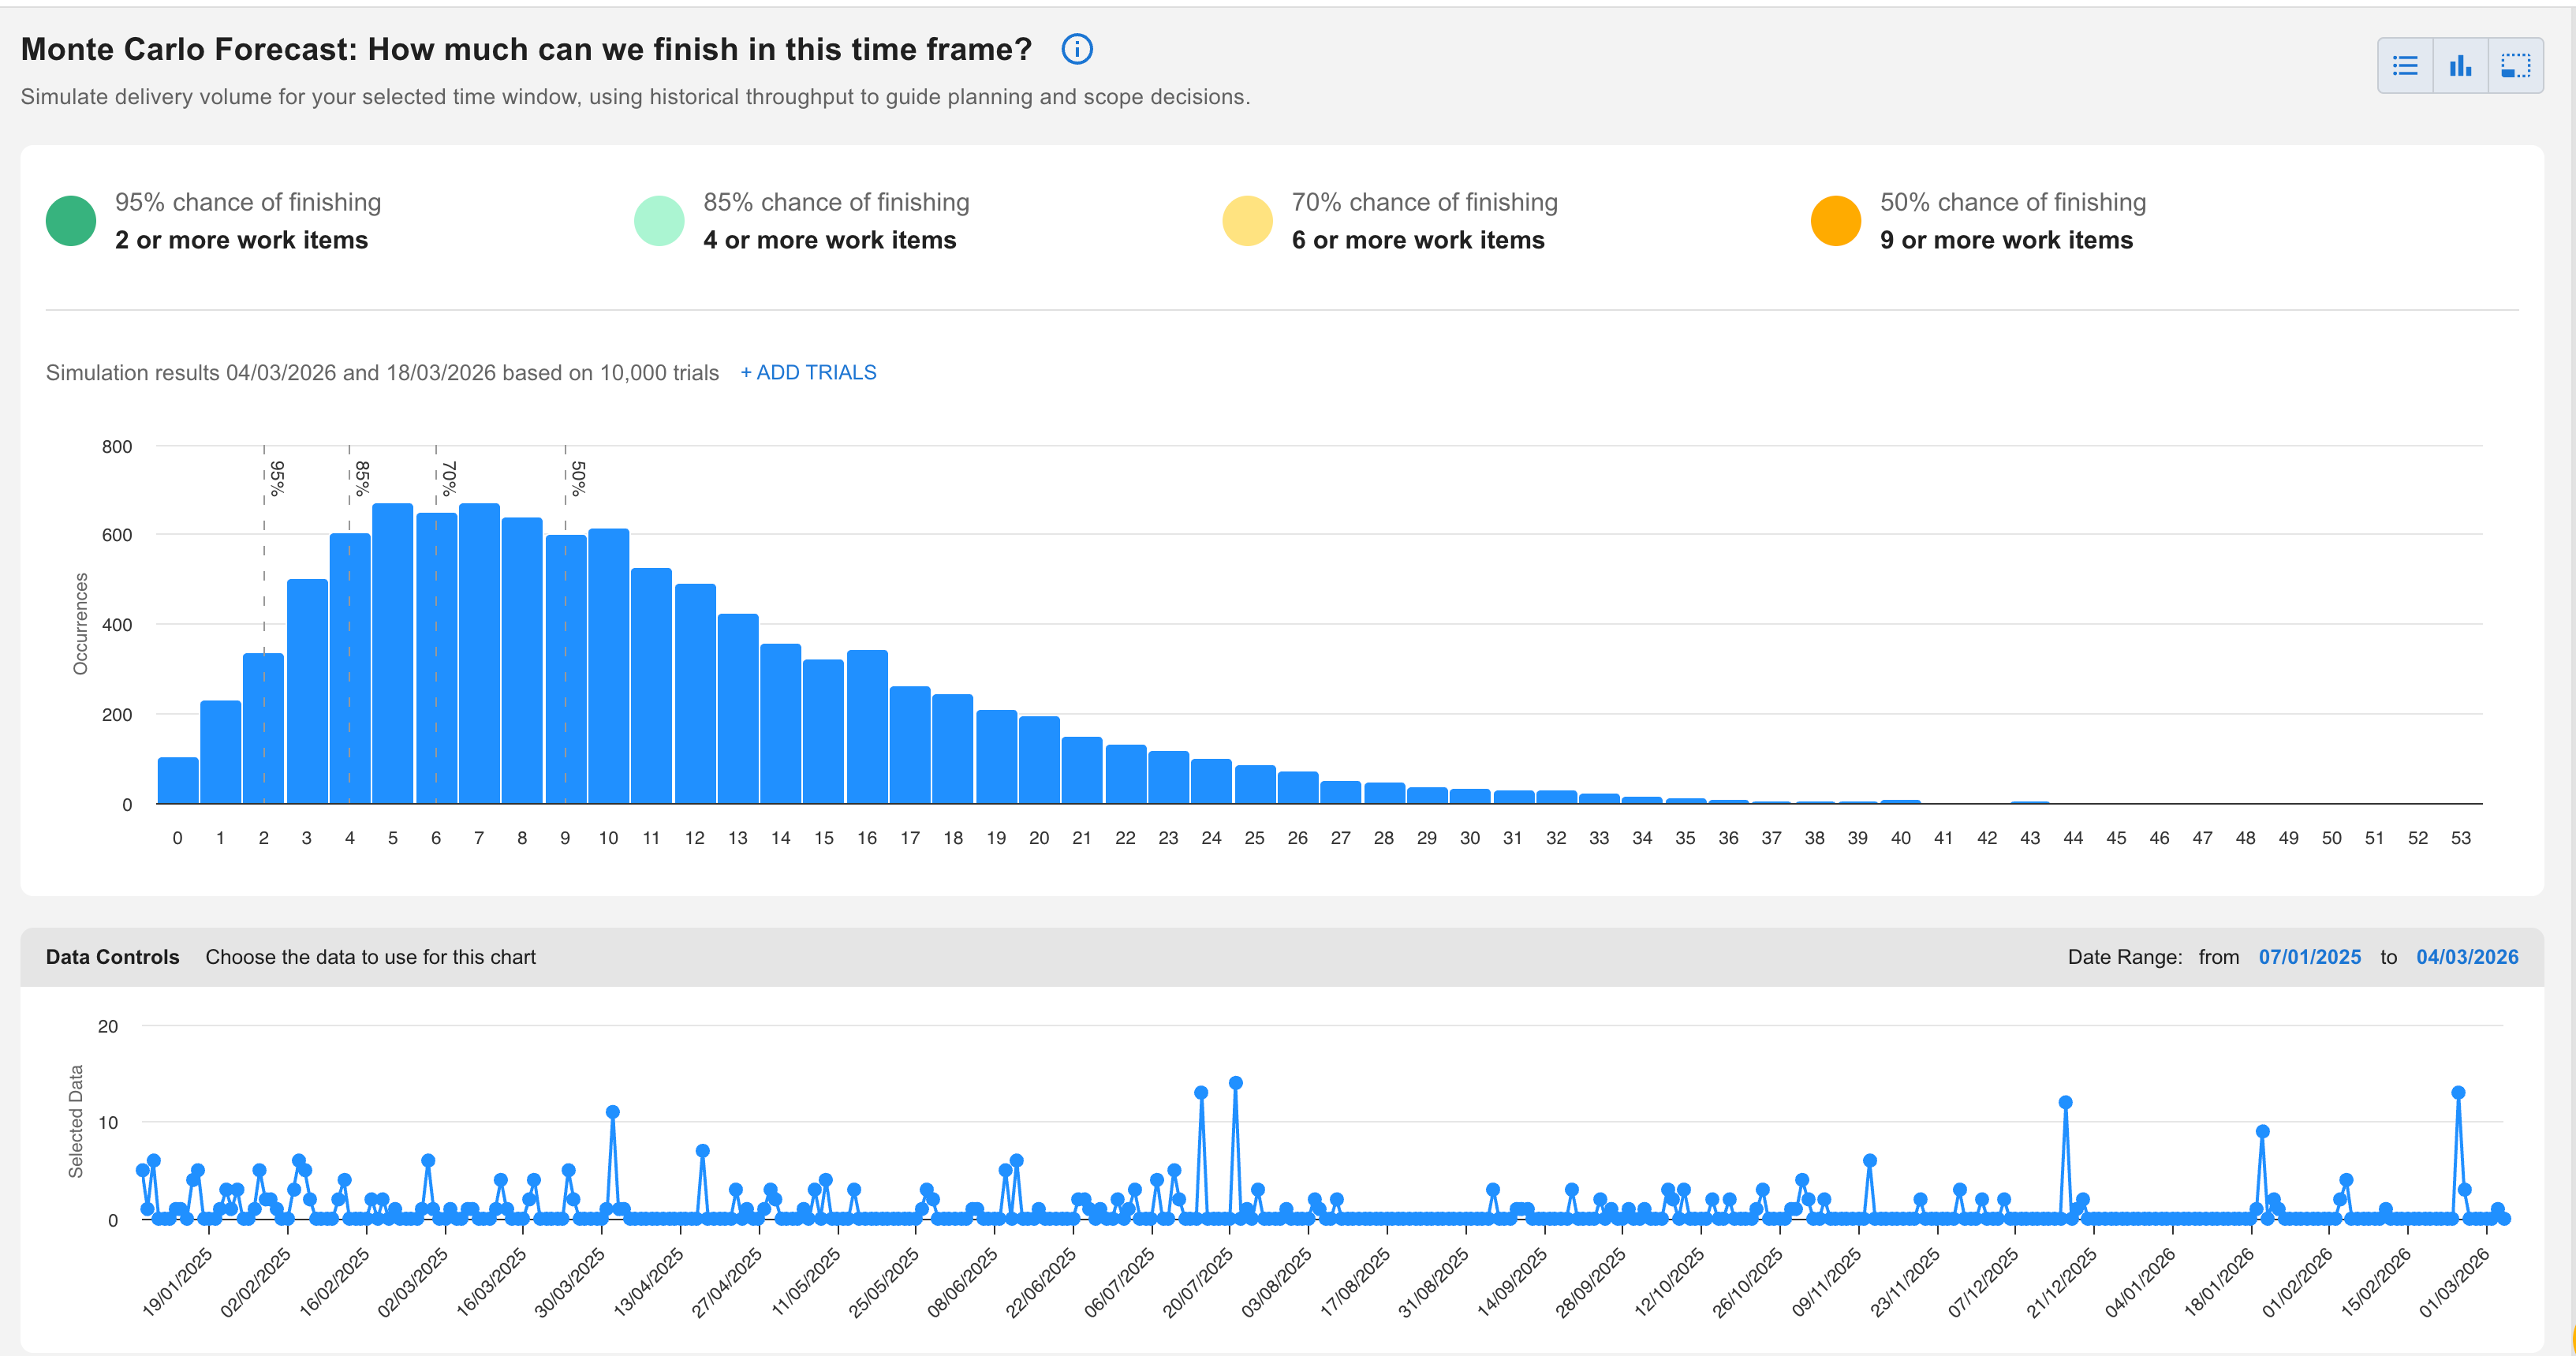Click the 95% dashed percentile marker label
The image size is (2576, 1356).
tap(277, 478)
